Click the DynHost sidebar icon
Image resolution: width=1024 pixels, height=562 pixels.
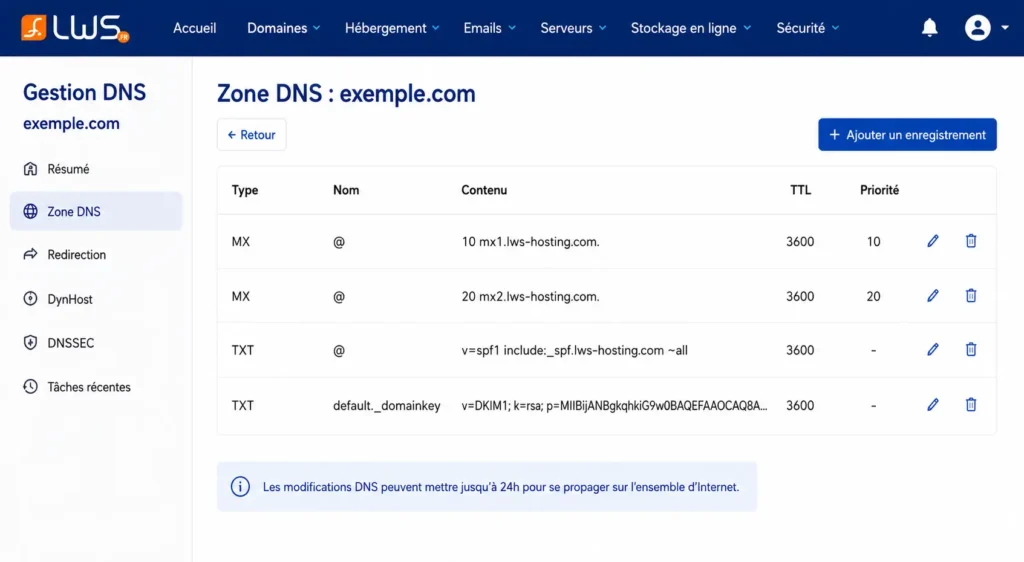(x=30, y=299)
